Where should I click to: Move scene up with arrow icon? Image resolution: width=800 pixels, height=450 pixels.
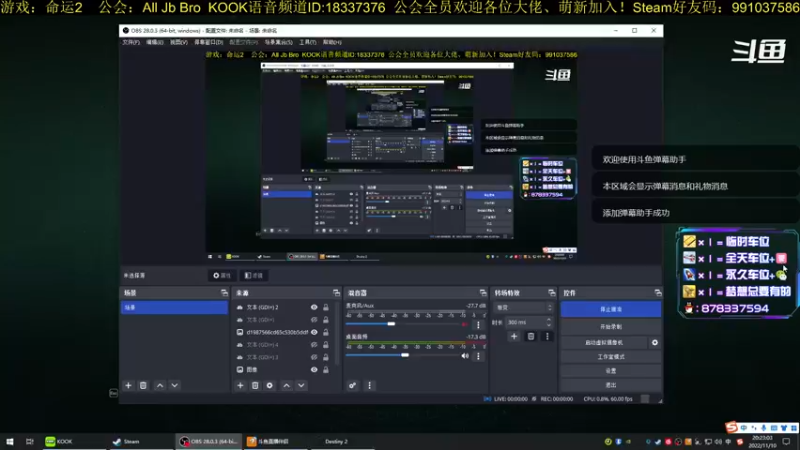point(160,386)
